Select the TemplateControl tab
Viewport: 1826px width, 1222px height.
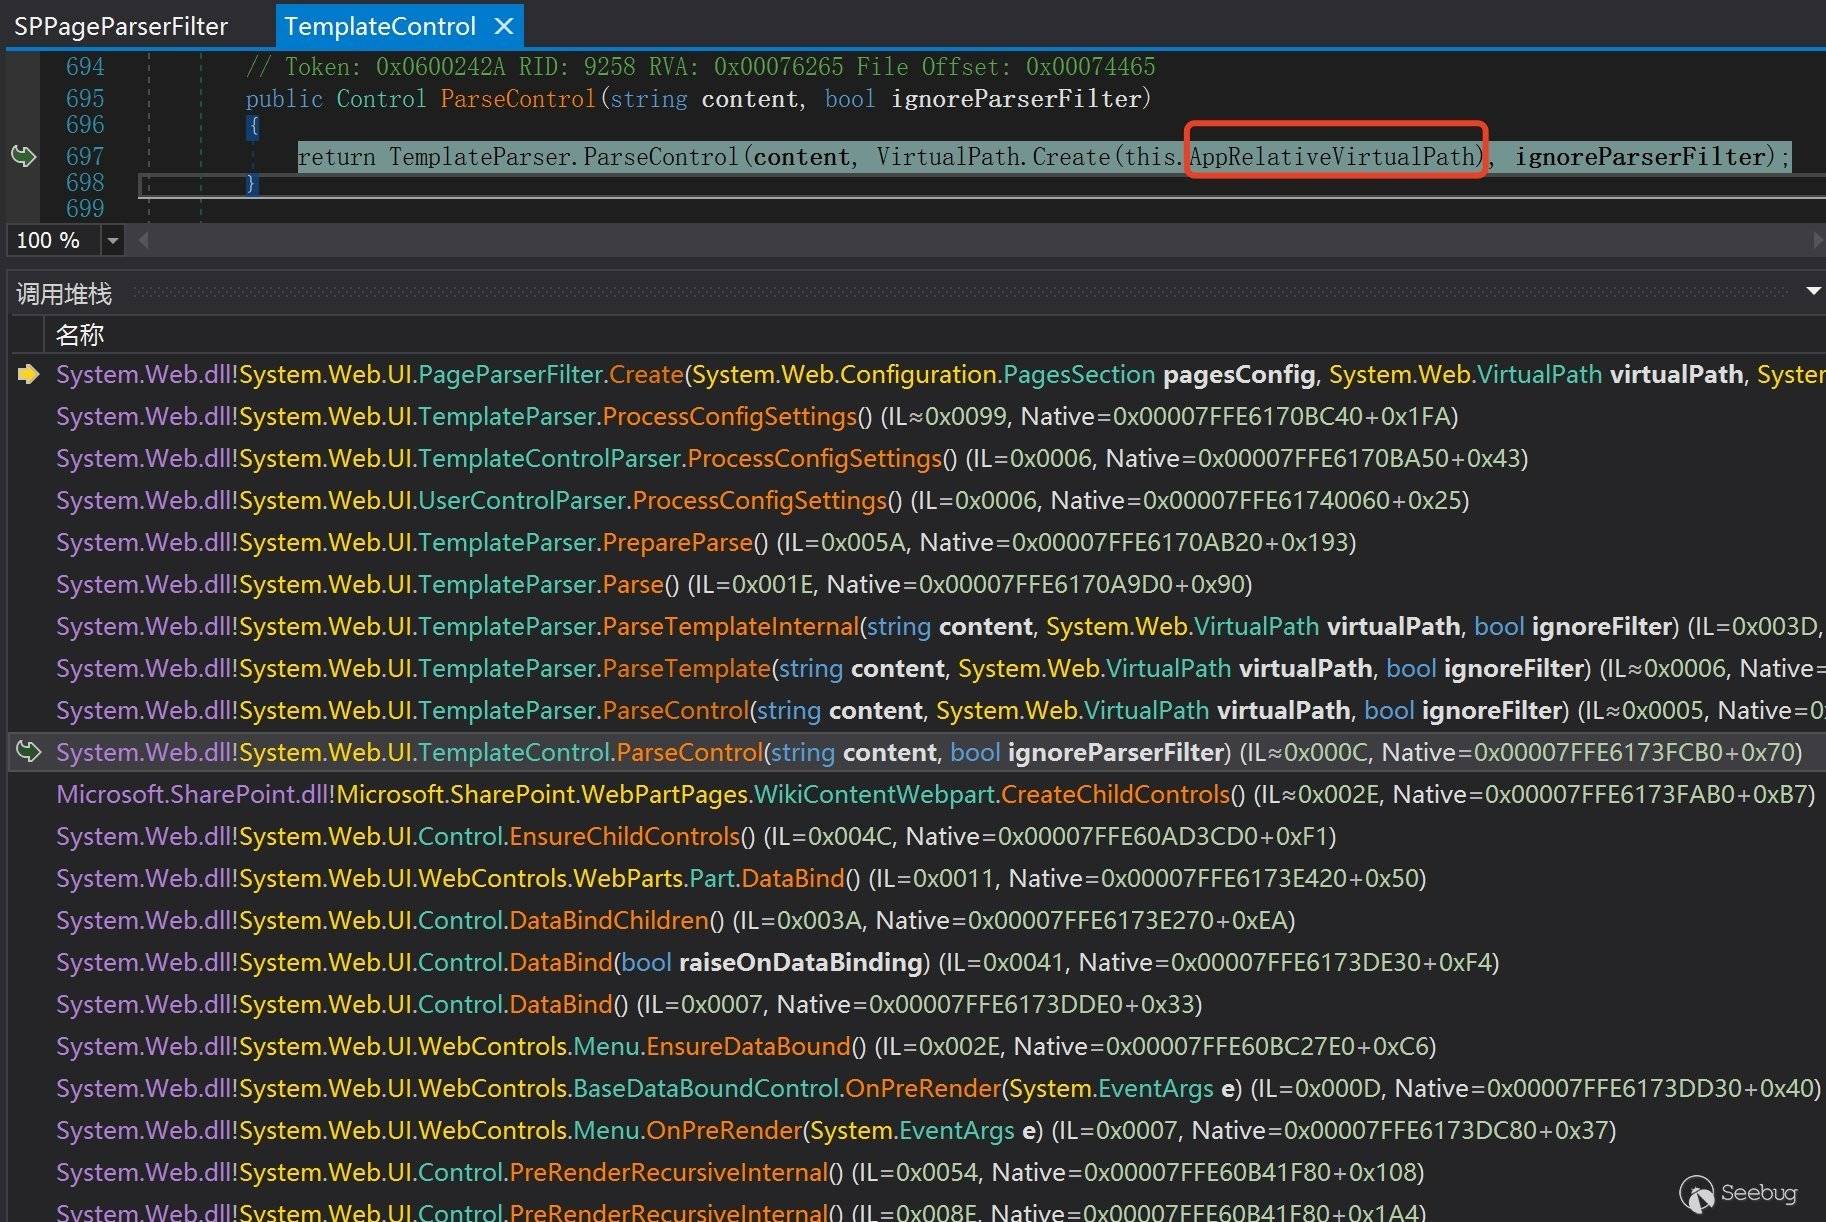tap(379, 26)
